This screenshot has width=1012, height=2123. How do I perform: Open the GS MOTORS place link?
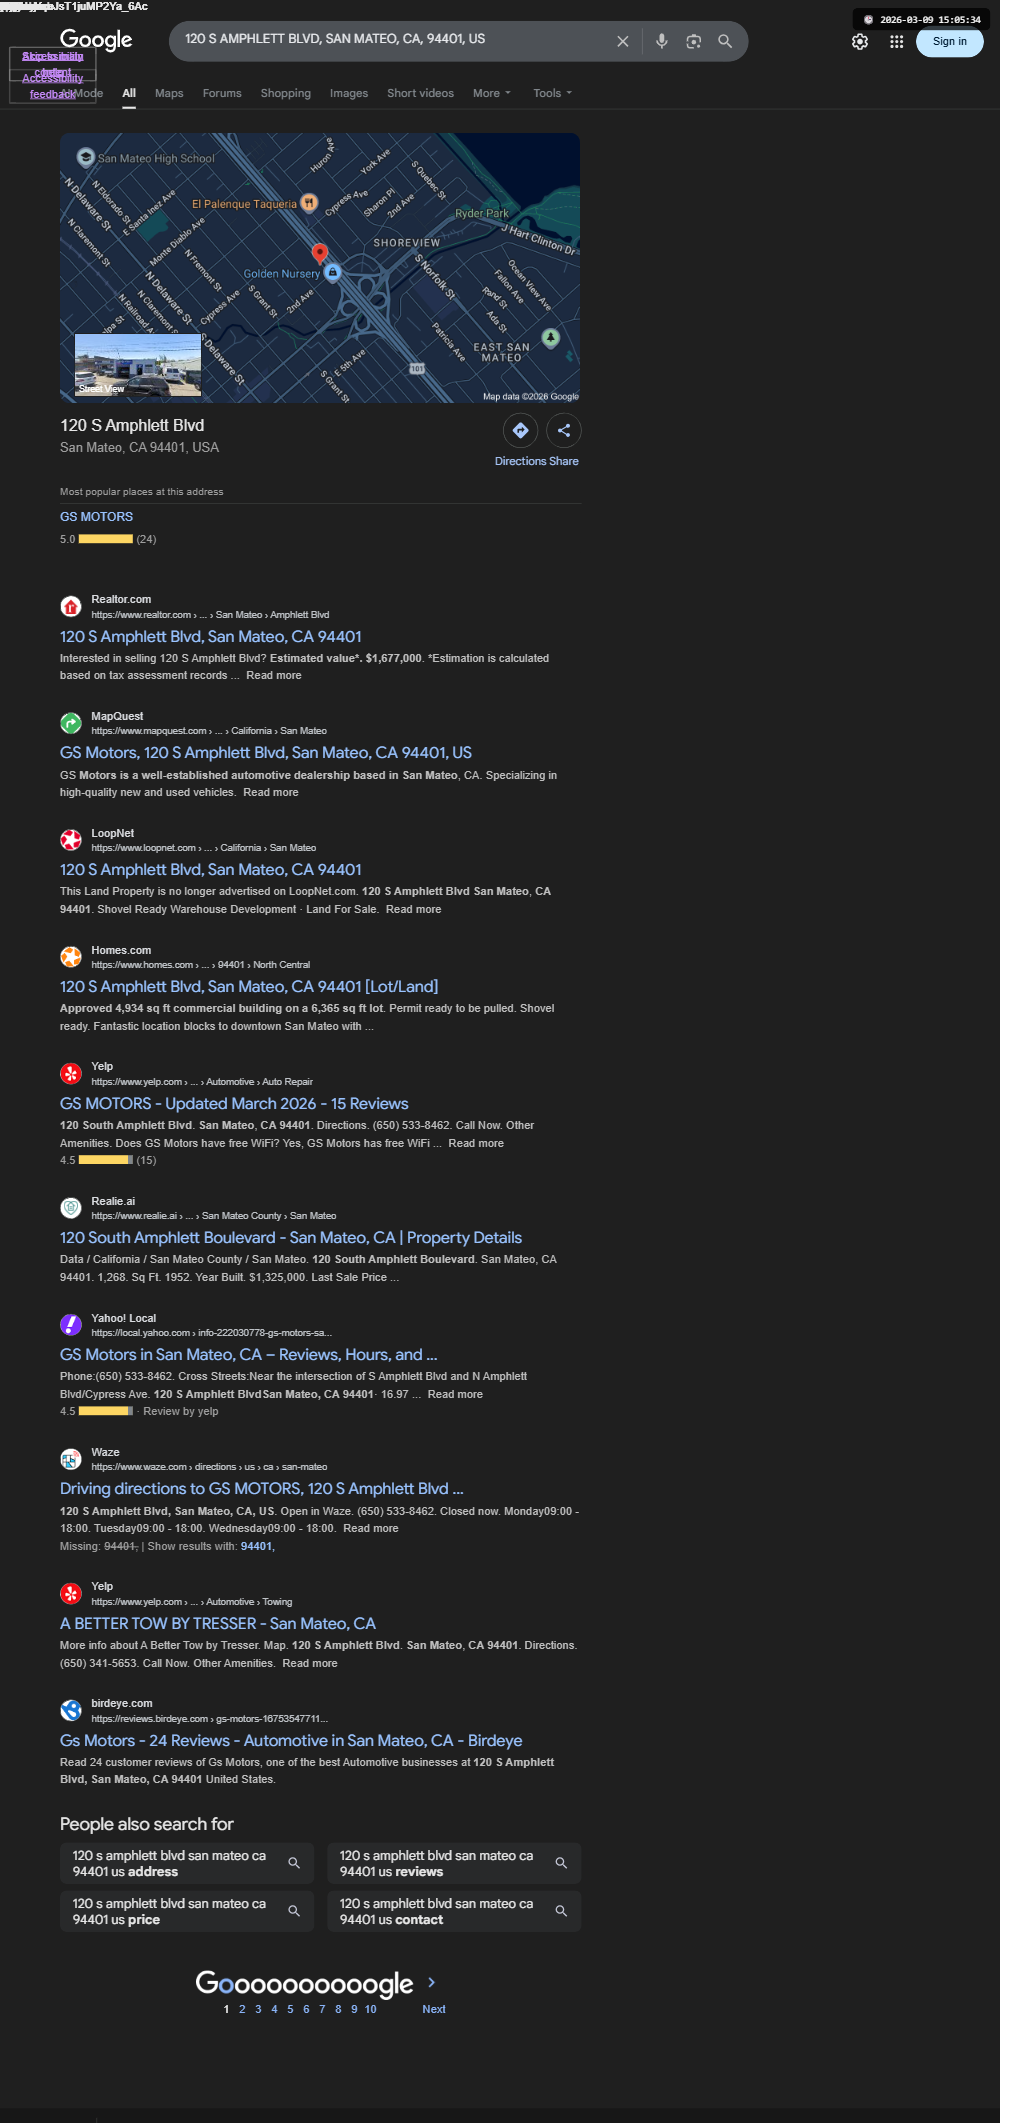[96, 517]
